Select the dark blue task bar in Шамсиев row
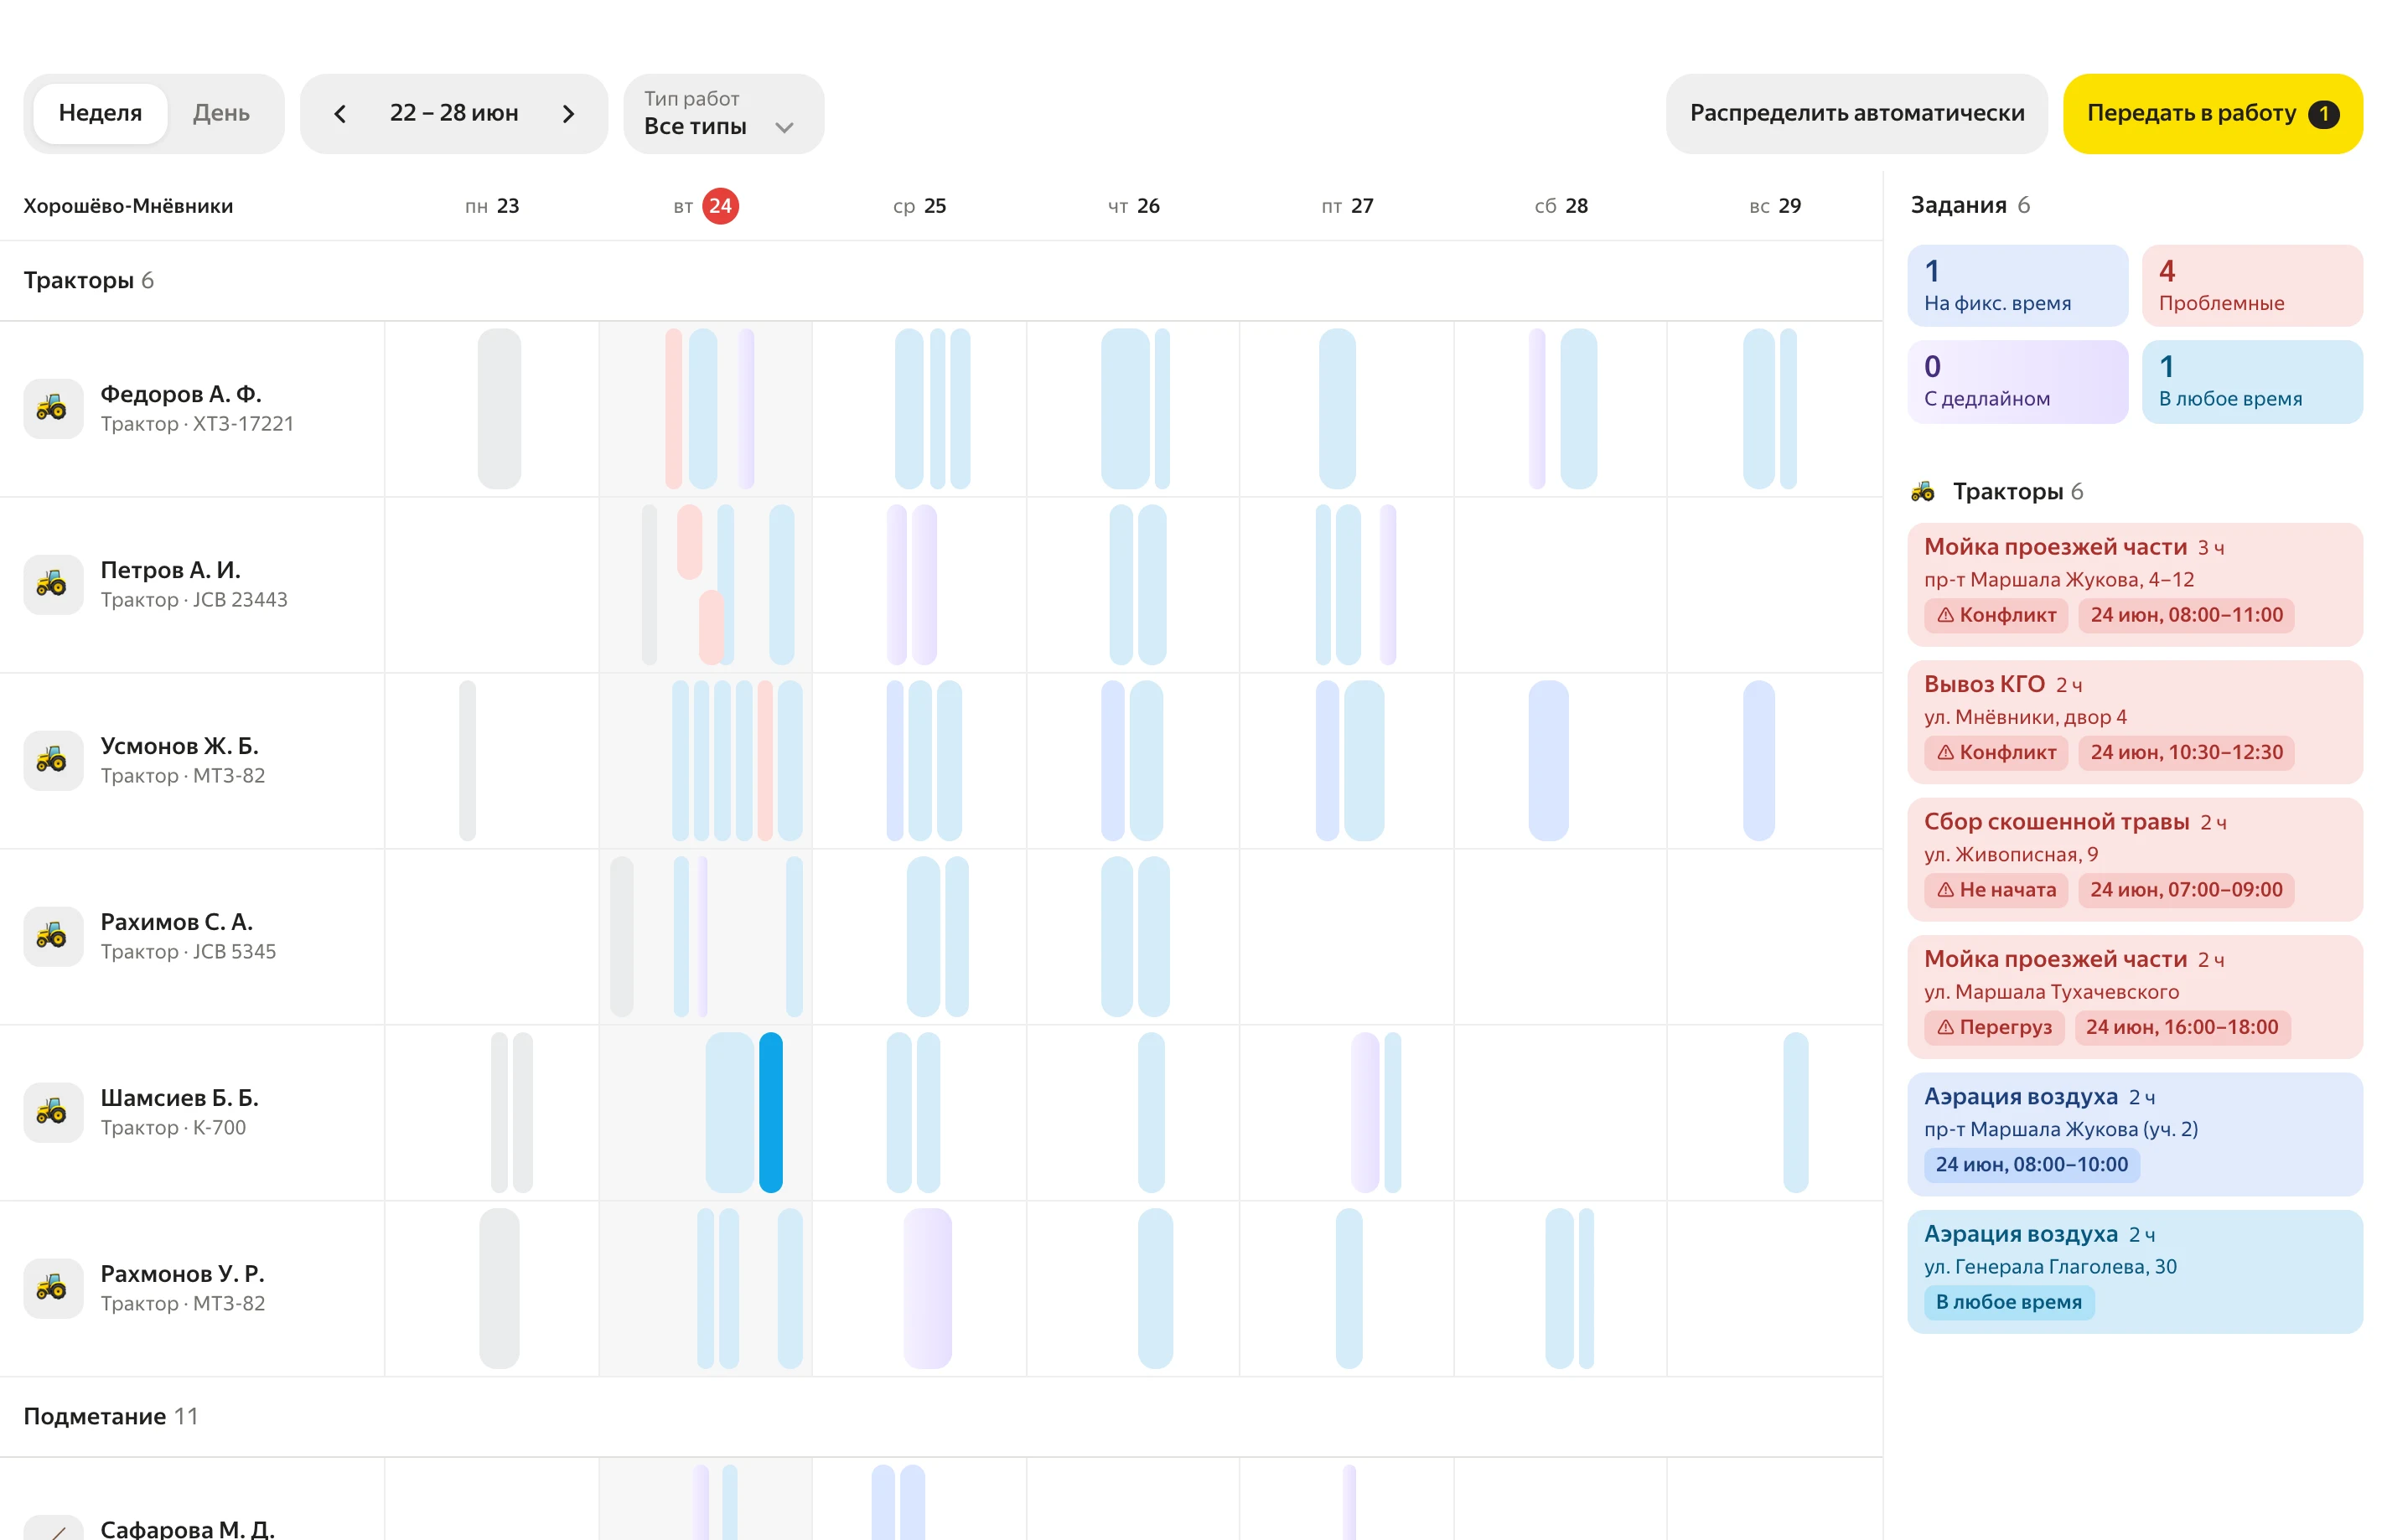 (771, 1112)
